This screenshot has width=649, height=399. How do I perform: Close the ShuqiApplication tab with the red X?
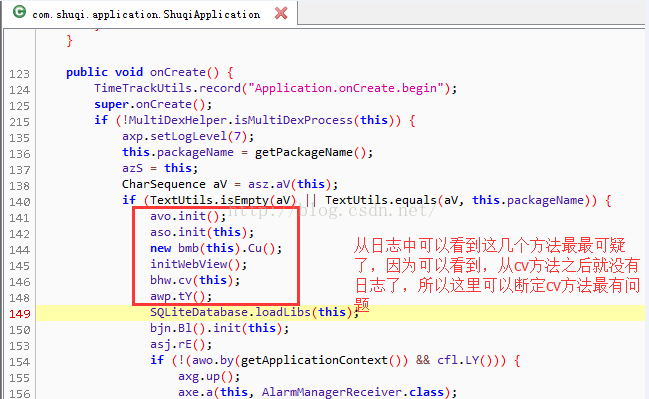[x=281, y=13]
